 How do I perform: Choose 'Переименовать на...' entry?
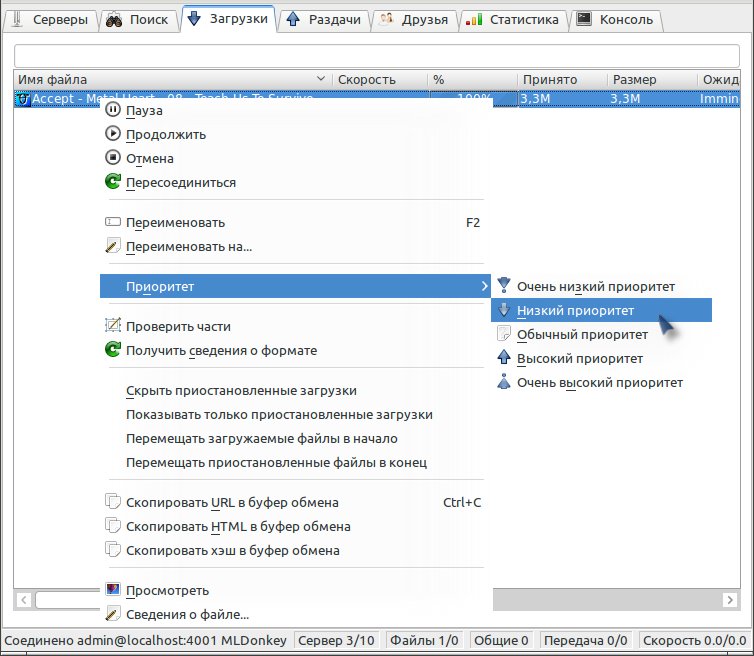[x=295, y=246]
